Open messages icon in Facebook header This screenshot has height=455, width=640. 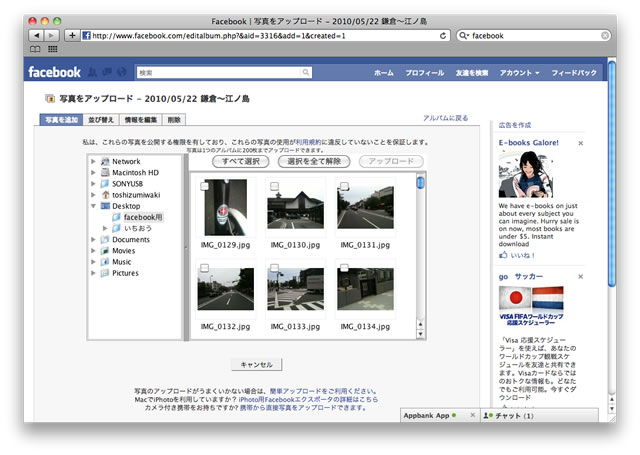[107, 72]
